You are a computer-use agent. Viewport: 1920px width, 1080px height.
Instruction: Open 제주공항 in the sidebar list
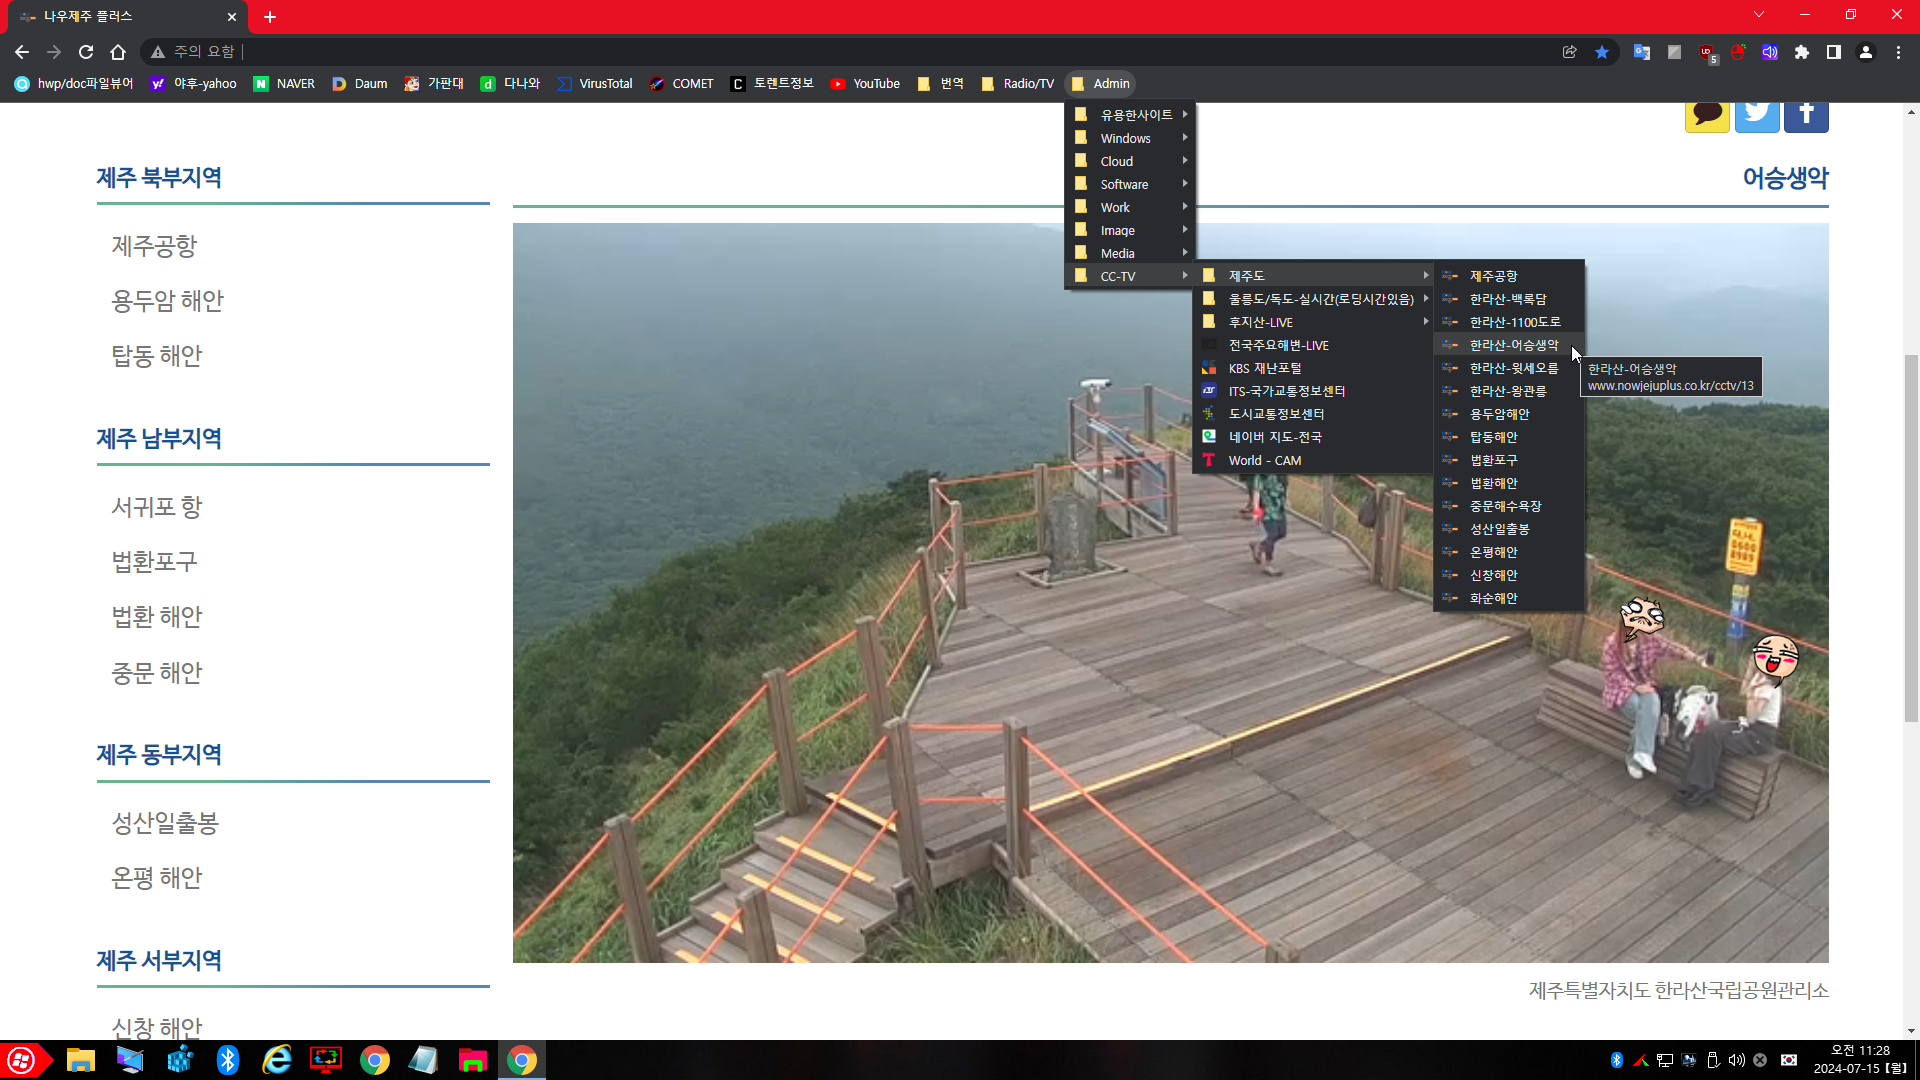(x=154, y=246)
